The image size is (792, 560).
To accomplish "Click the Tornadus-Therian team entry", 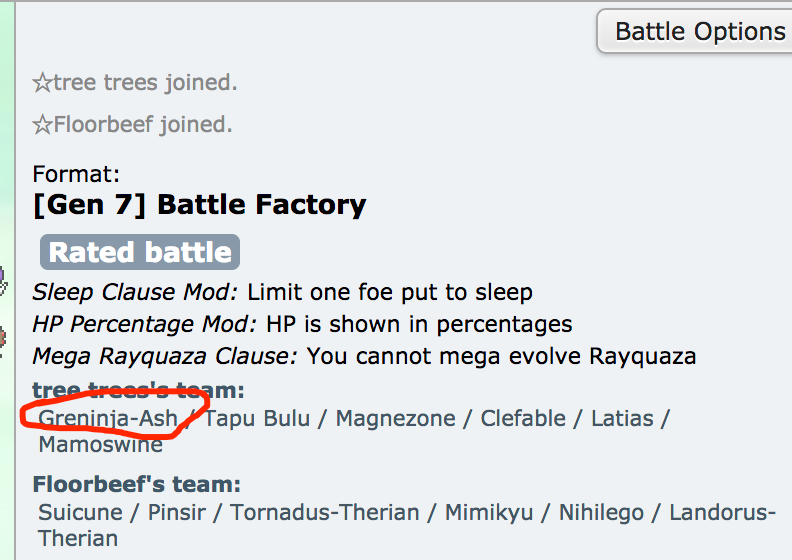I will [324, 512].
